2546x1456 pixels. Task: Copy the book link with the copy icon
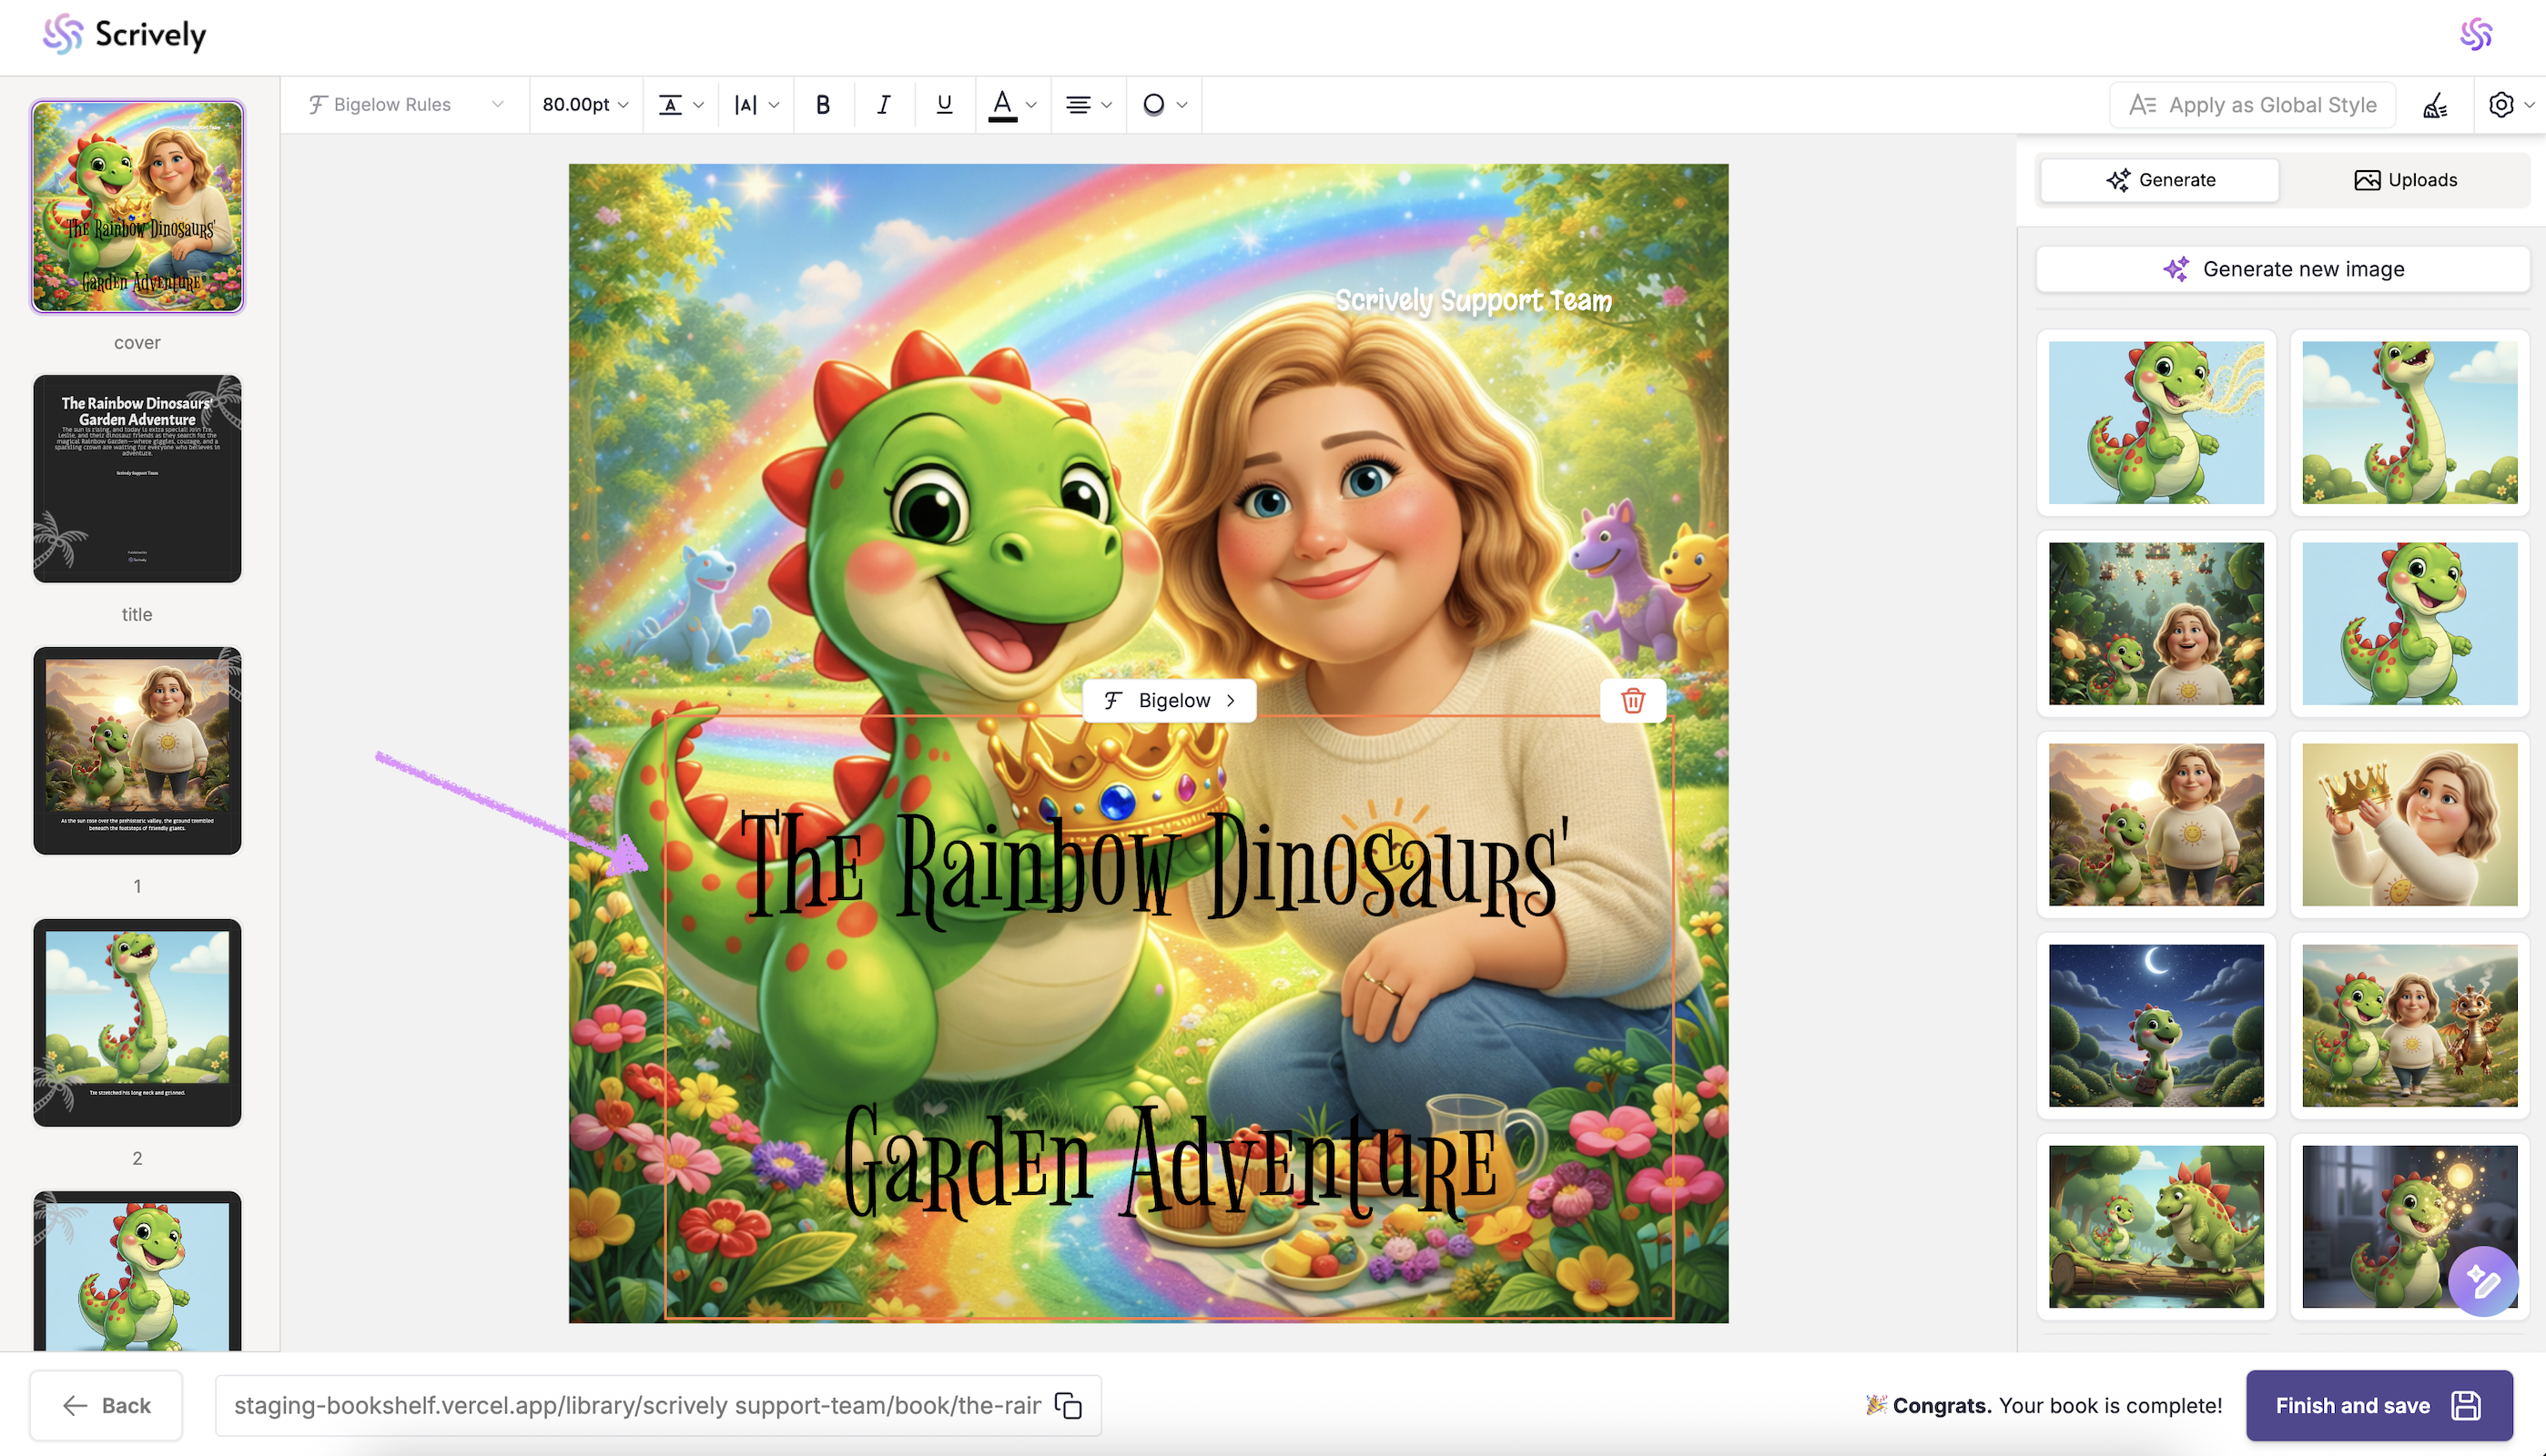tap(1068, 1405)
